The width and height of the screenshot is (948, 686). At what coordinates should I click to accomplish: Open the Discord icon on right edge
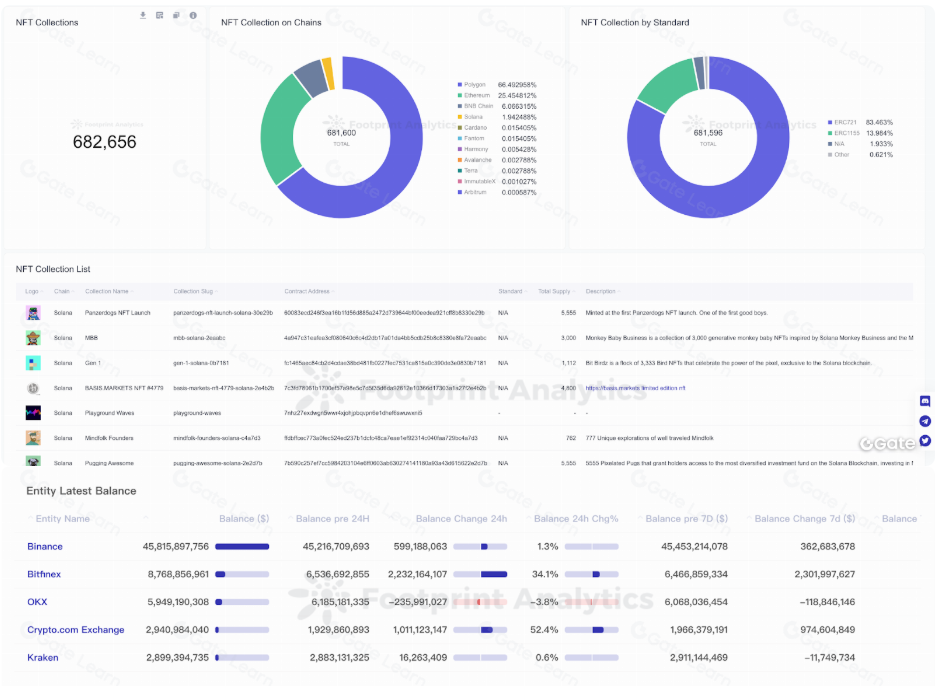click(925, 401)
